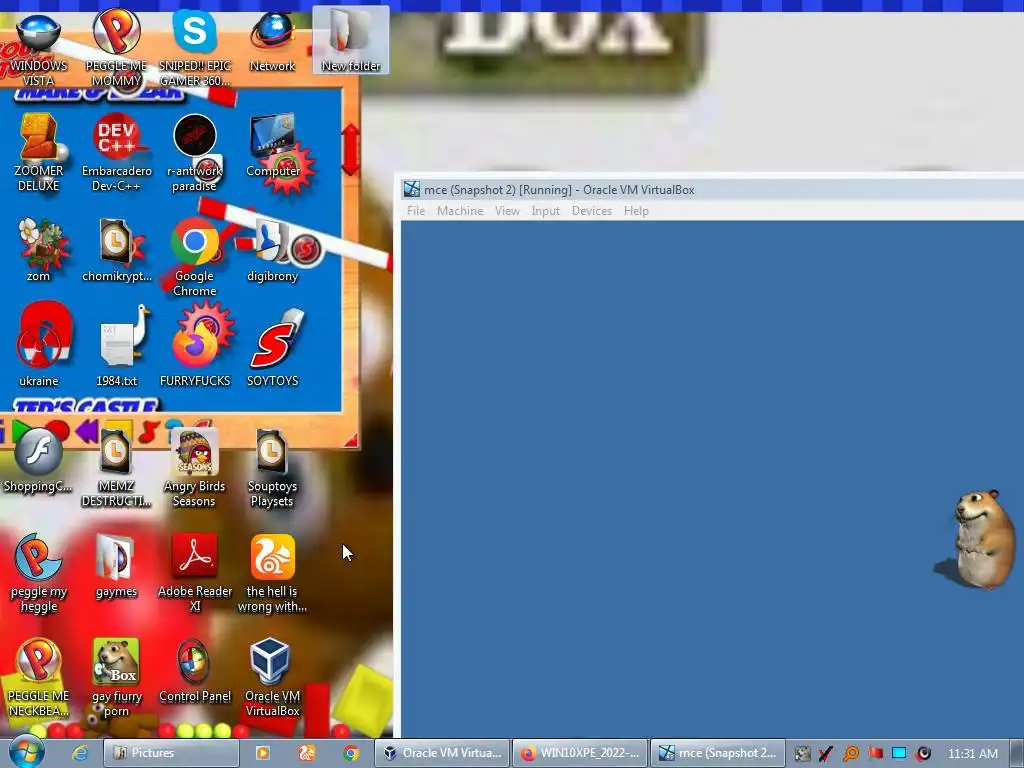Open peggle my heggle shortcut

[38, 573]
